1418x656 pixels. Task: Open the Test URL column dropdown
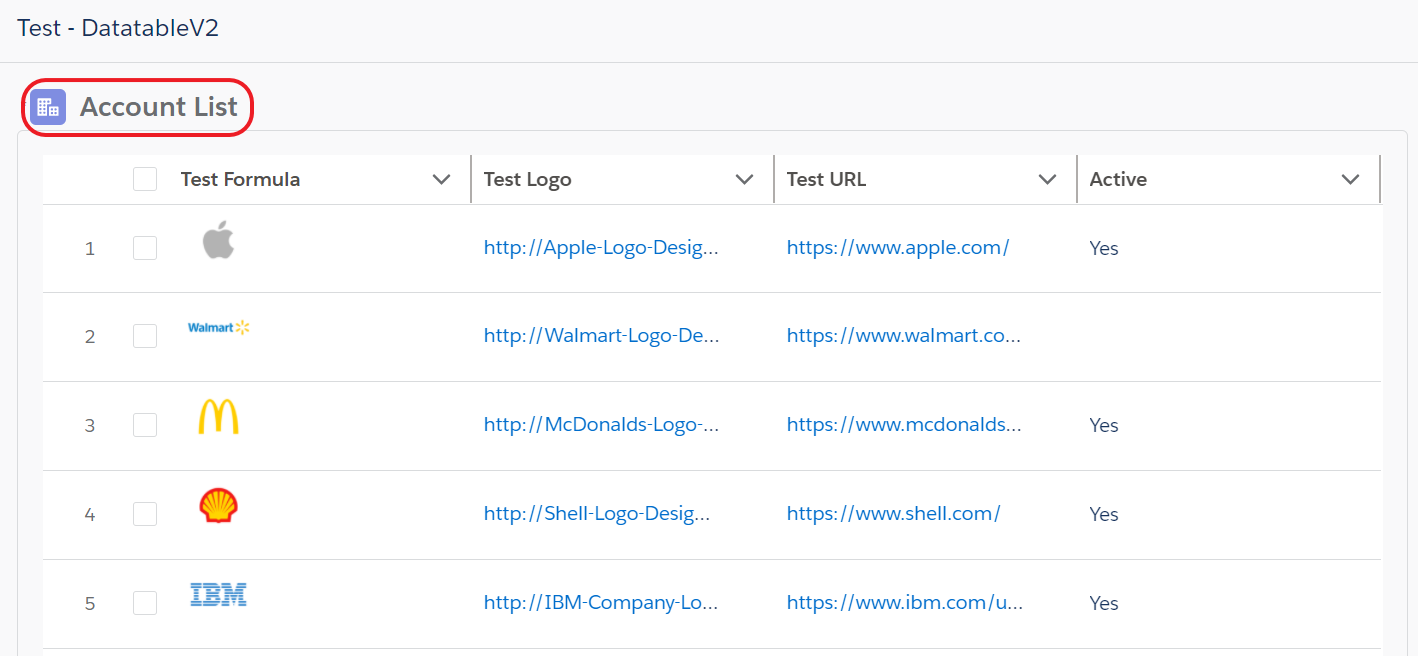(1047, 180)
